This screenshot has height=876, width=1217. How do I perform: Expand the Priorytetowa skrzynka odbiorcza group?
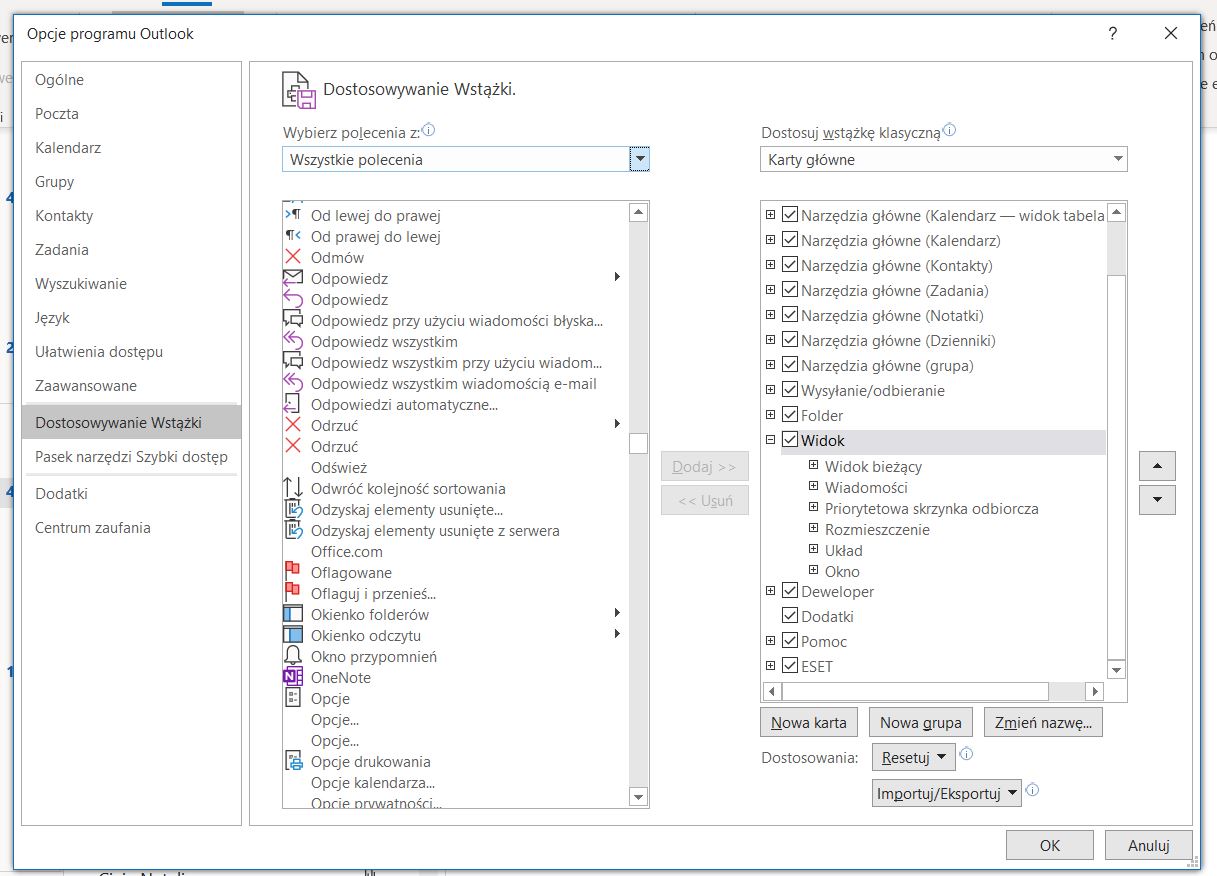(814, 508)
